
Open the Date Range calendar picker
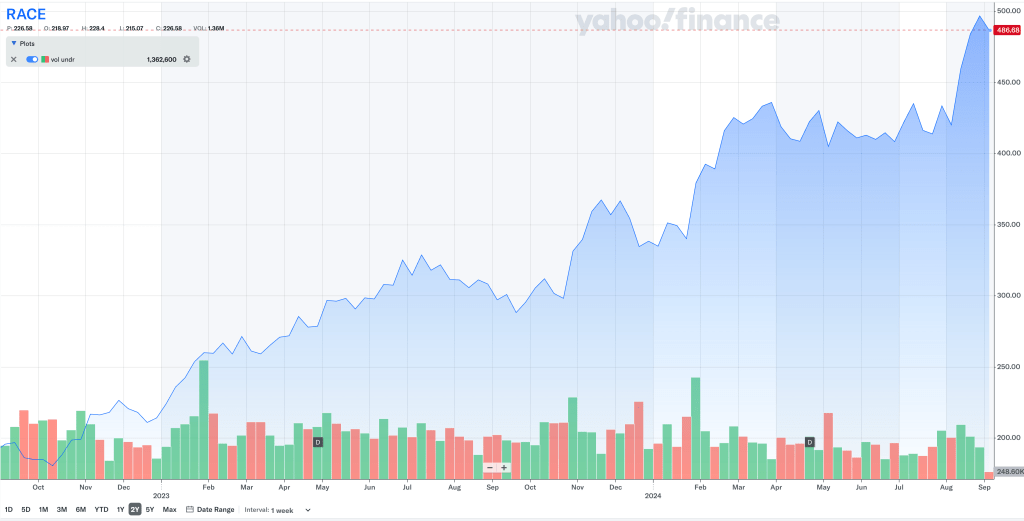tap(209, 509)
